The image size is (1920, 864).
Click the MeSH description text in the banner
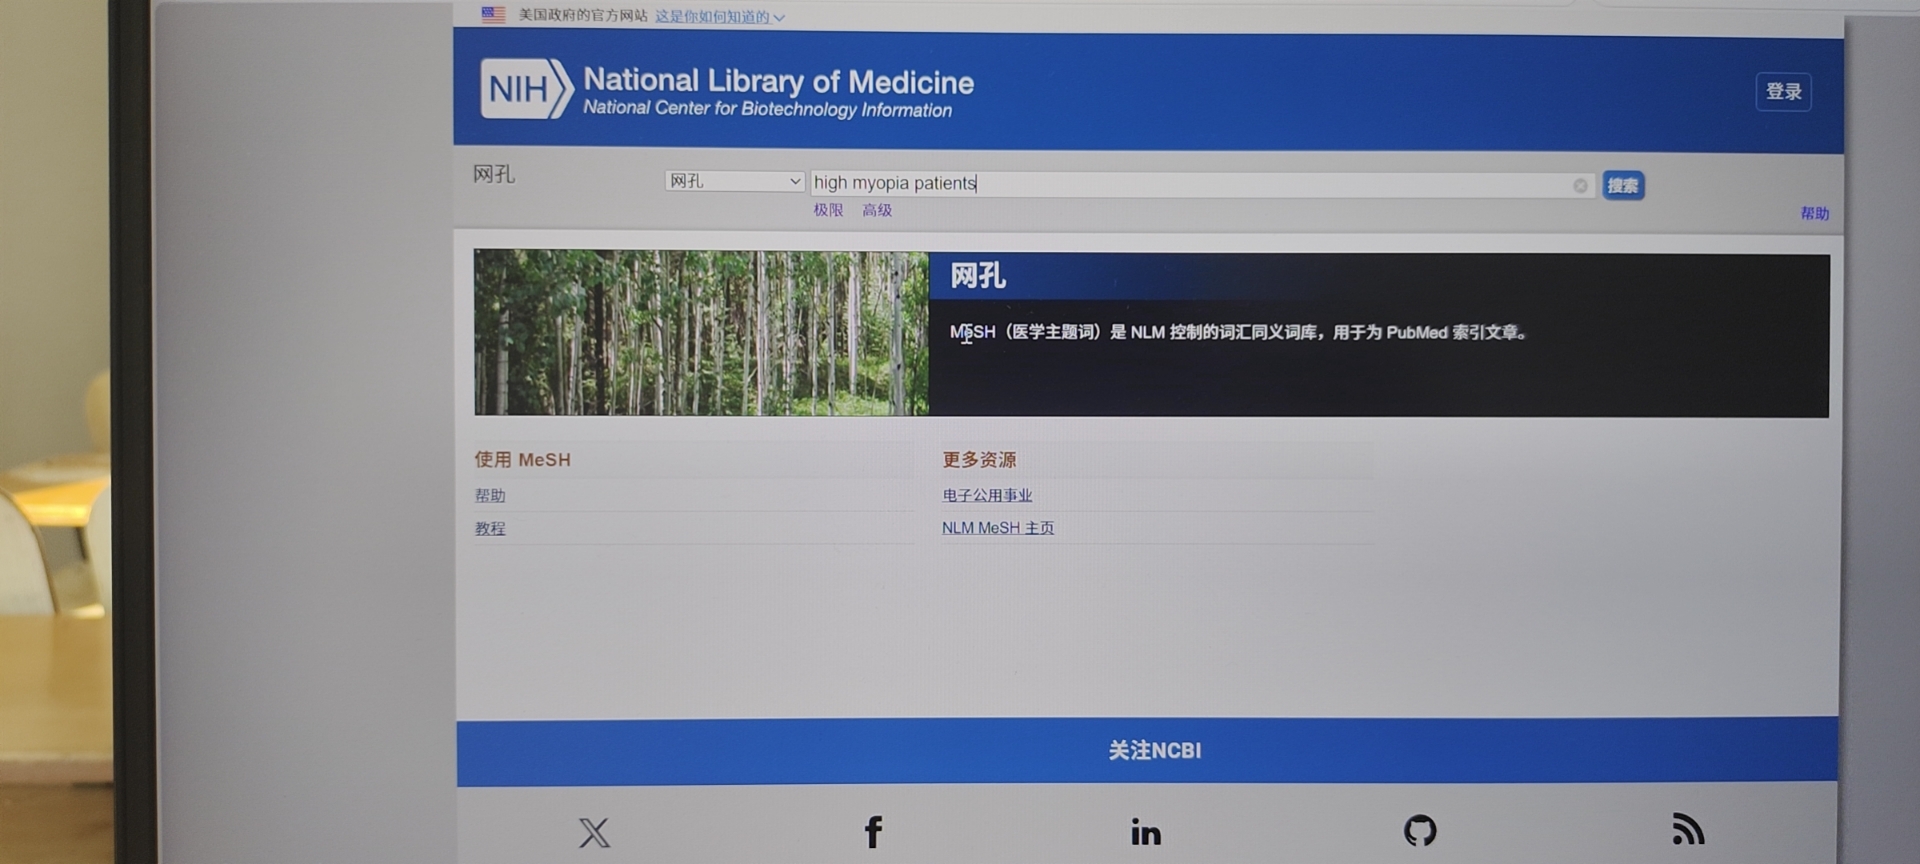click(1238, 332)
